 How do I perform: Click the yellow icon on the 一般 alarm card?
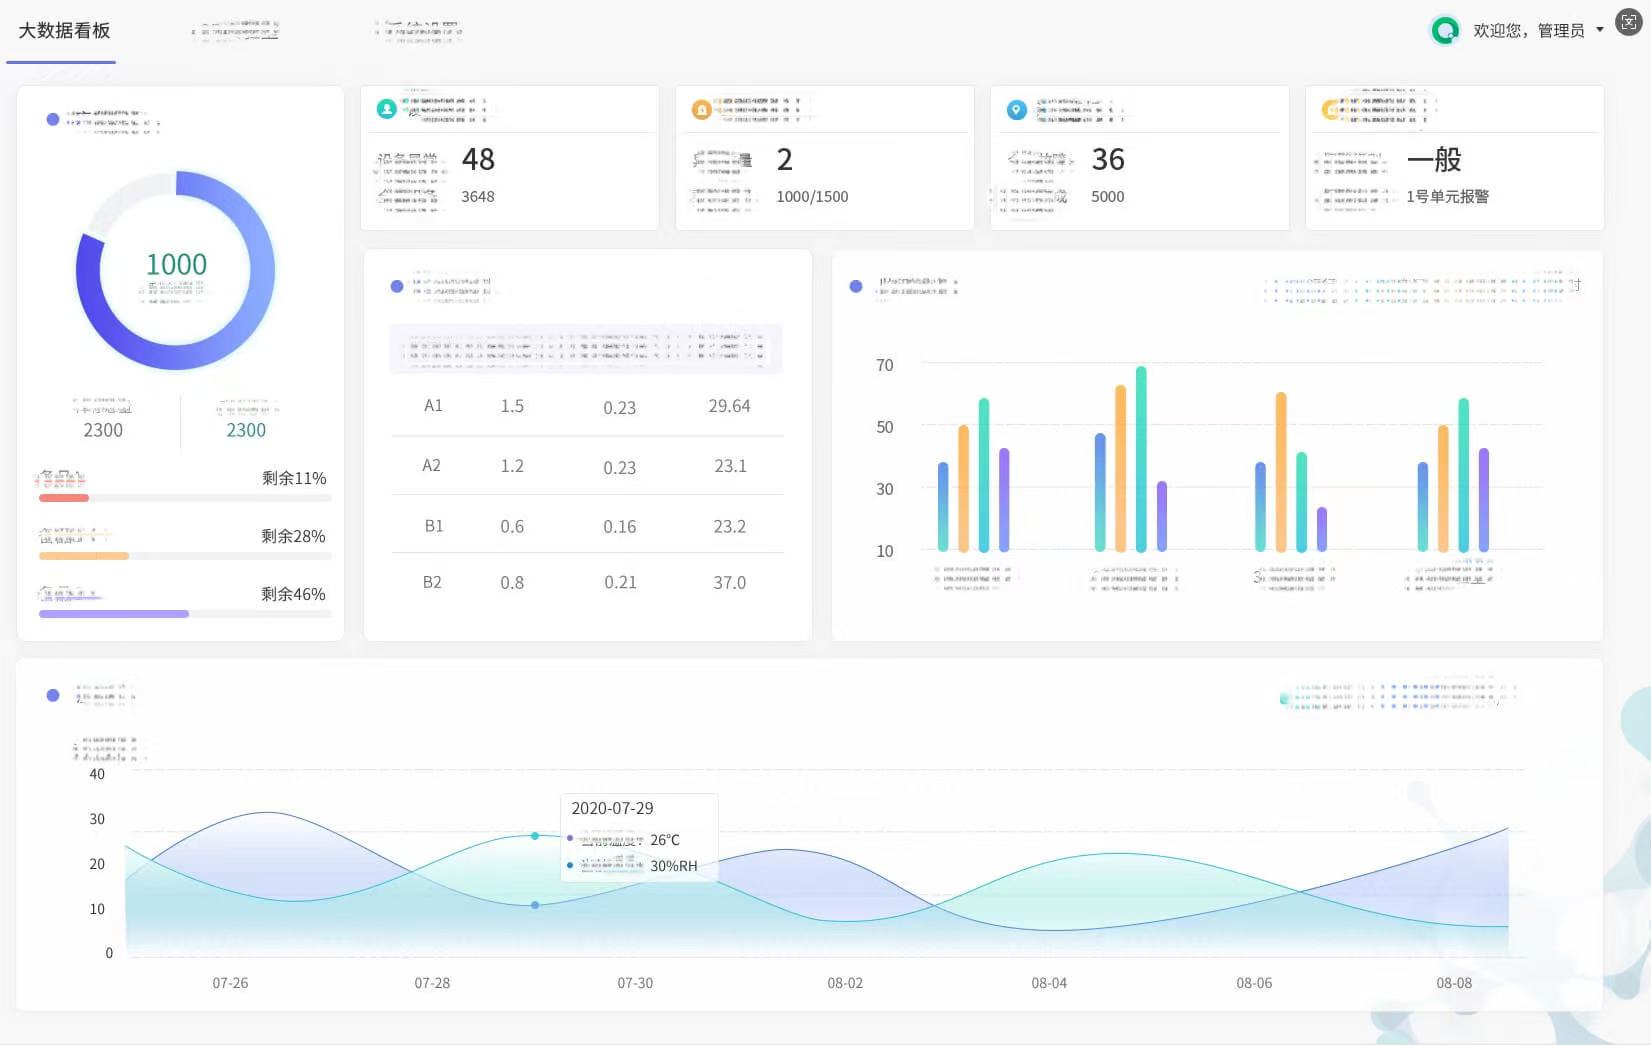pyautogui.click(x=1331, y=110)
